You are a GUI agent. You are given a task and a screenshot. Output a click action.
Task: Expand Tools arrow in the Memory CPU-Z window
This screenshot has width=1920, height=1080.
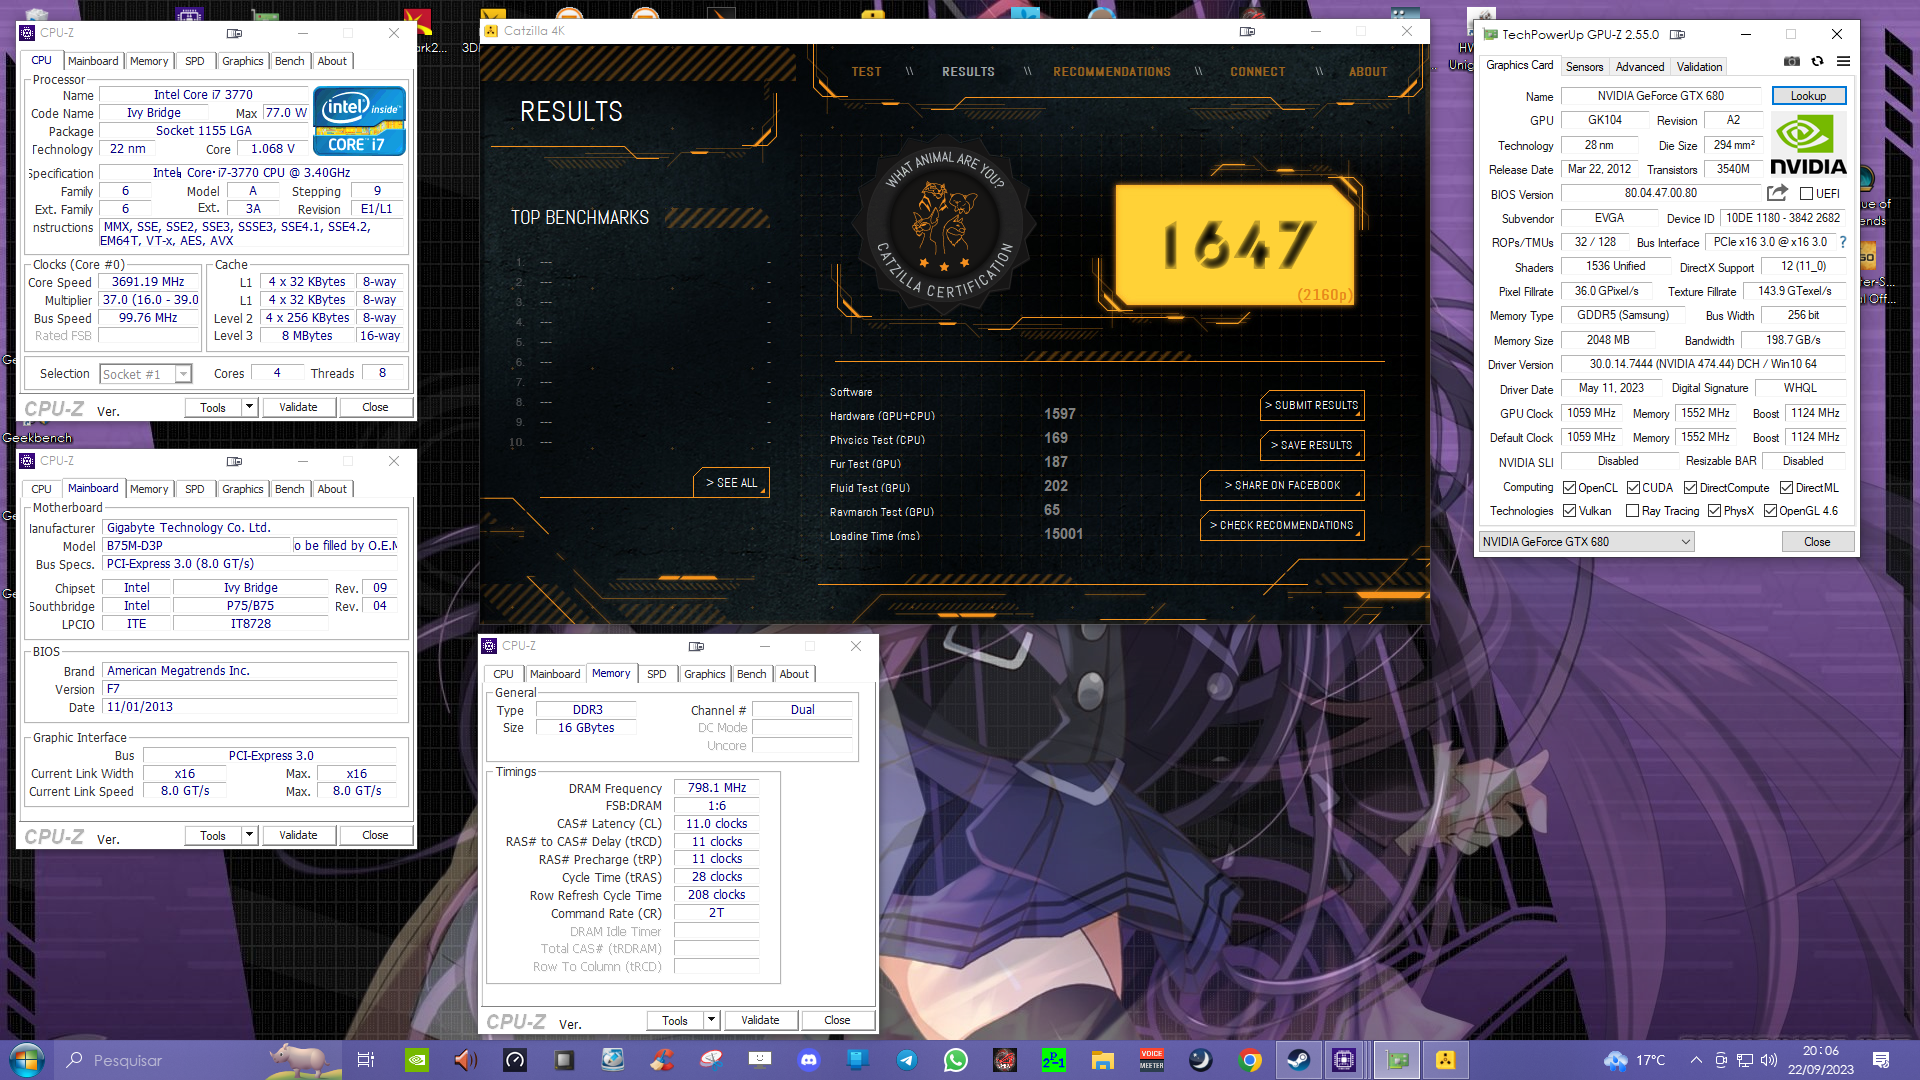pos(711,1020)
